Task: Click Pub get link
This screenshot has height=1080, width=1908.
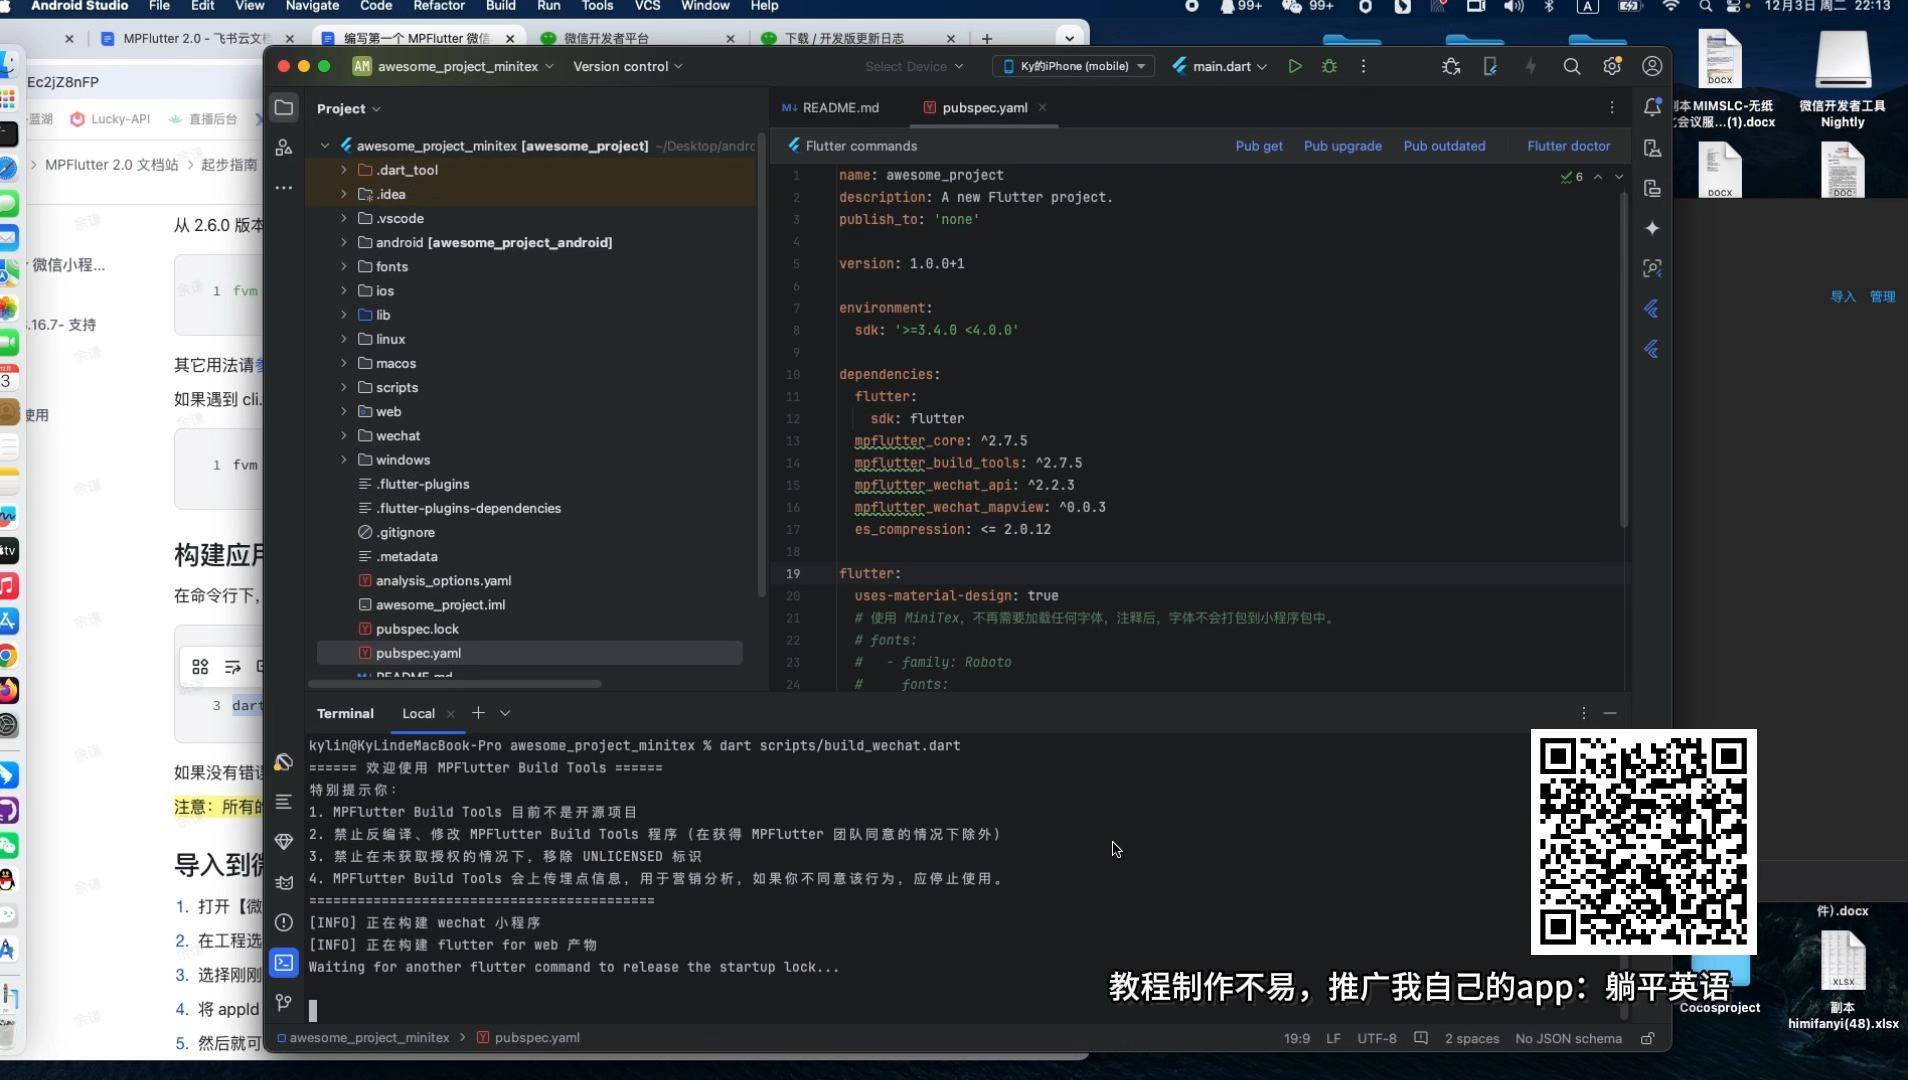Action: pyautogui.click(x=1259, y=146)
